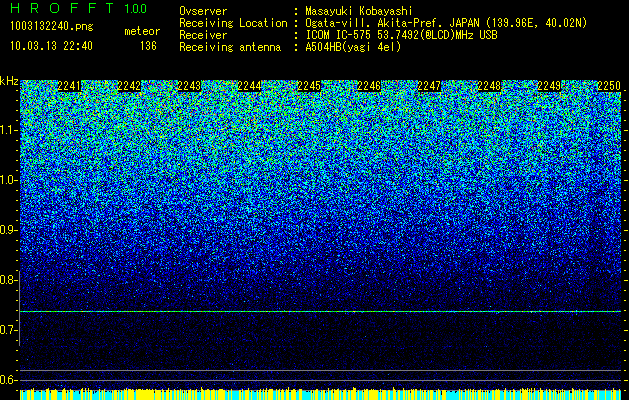Click the 2250 time marker
629x400 pixels.
pyautogui.click(x=609, y=86)
